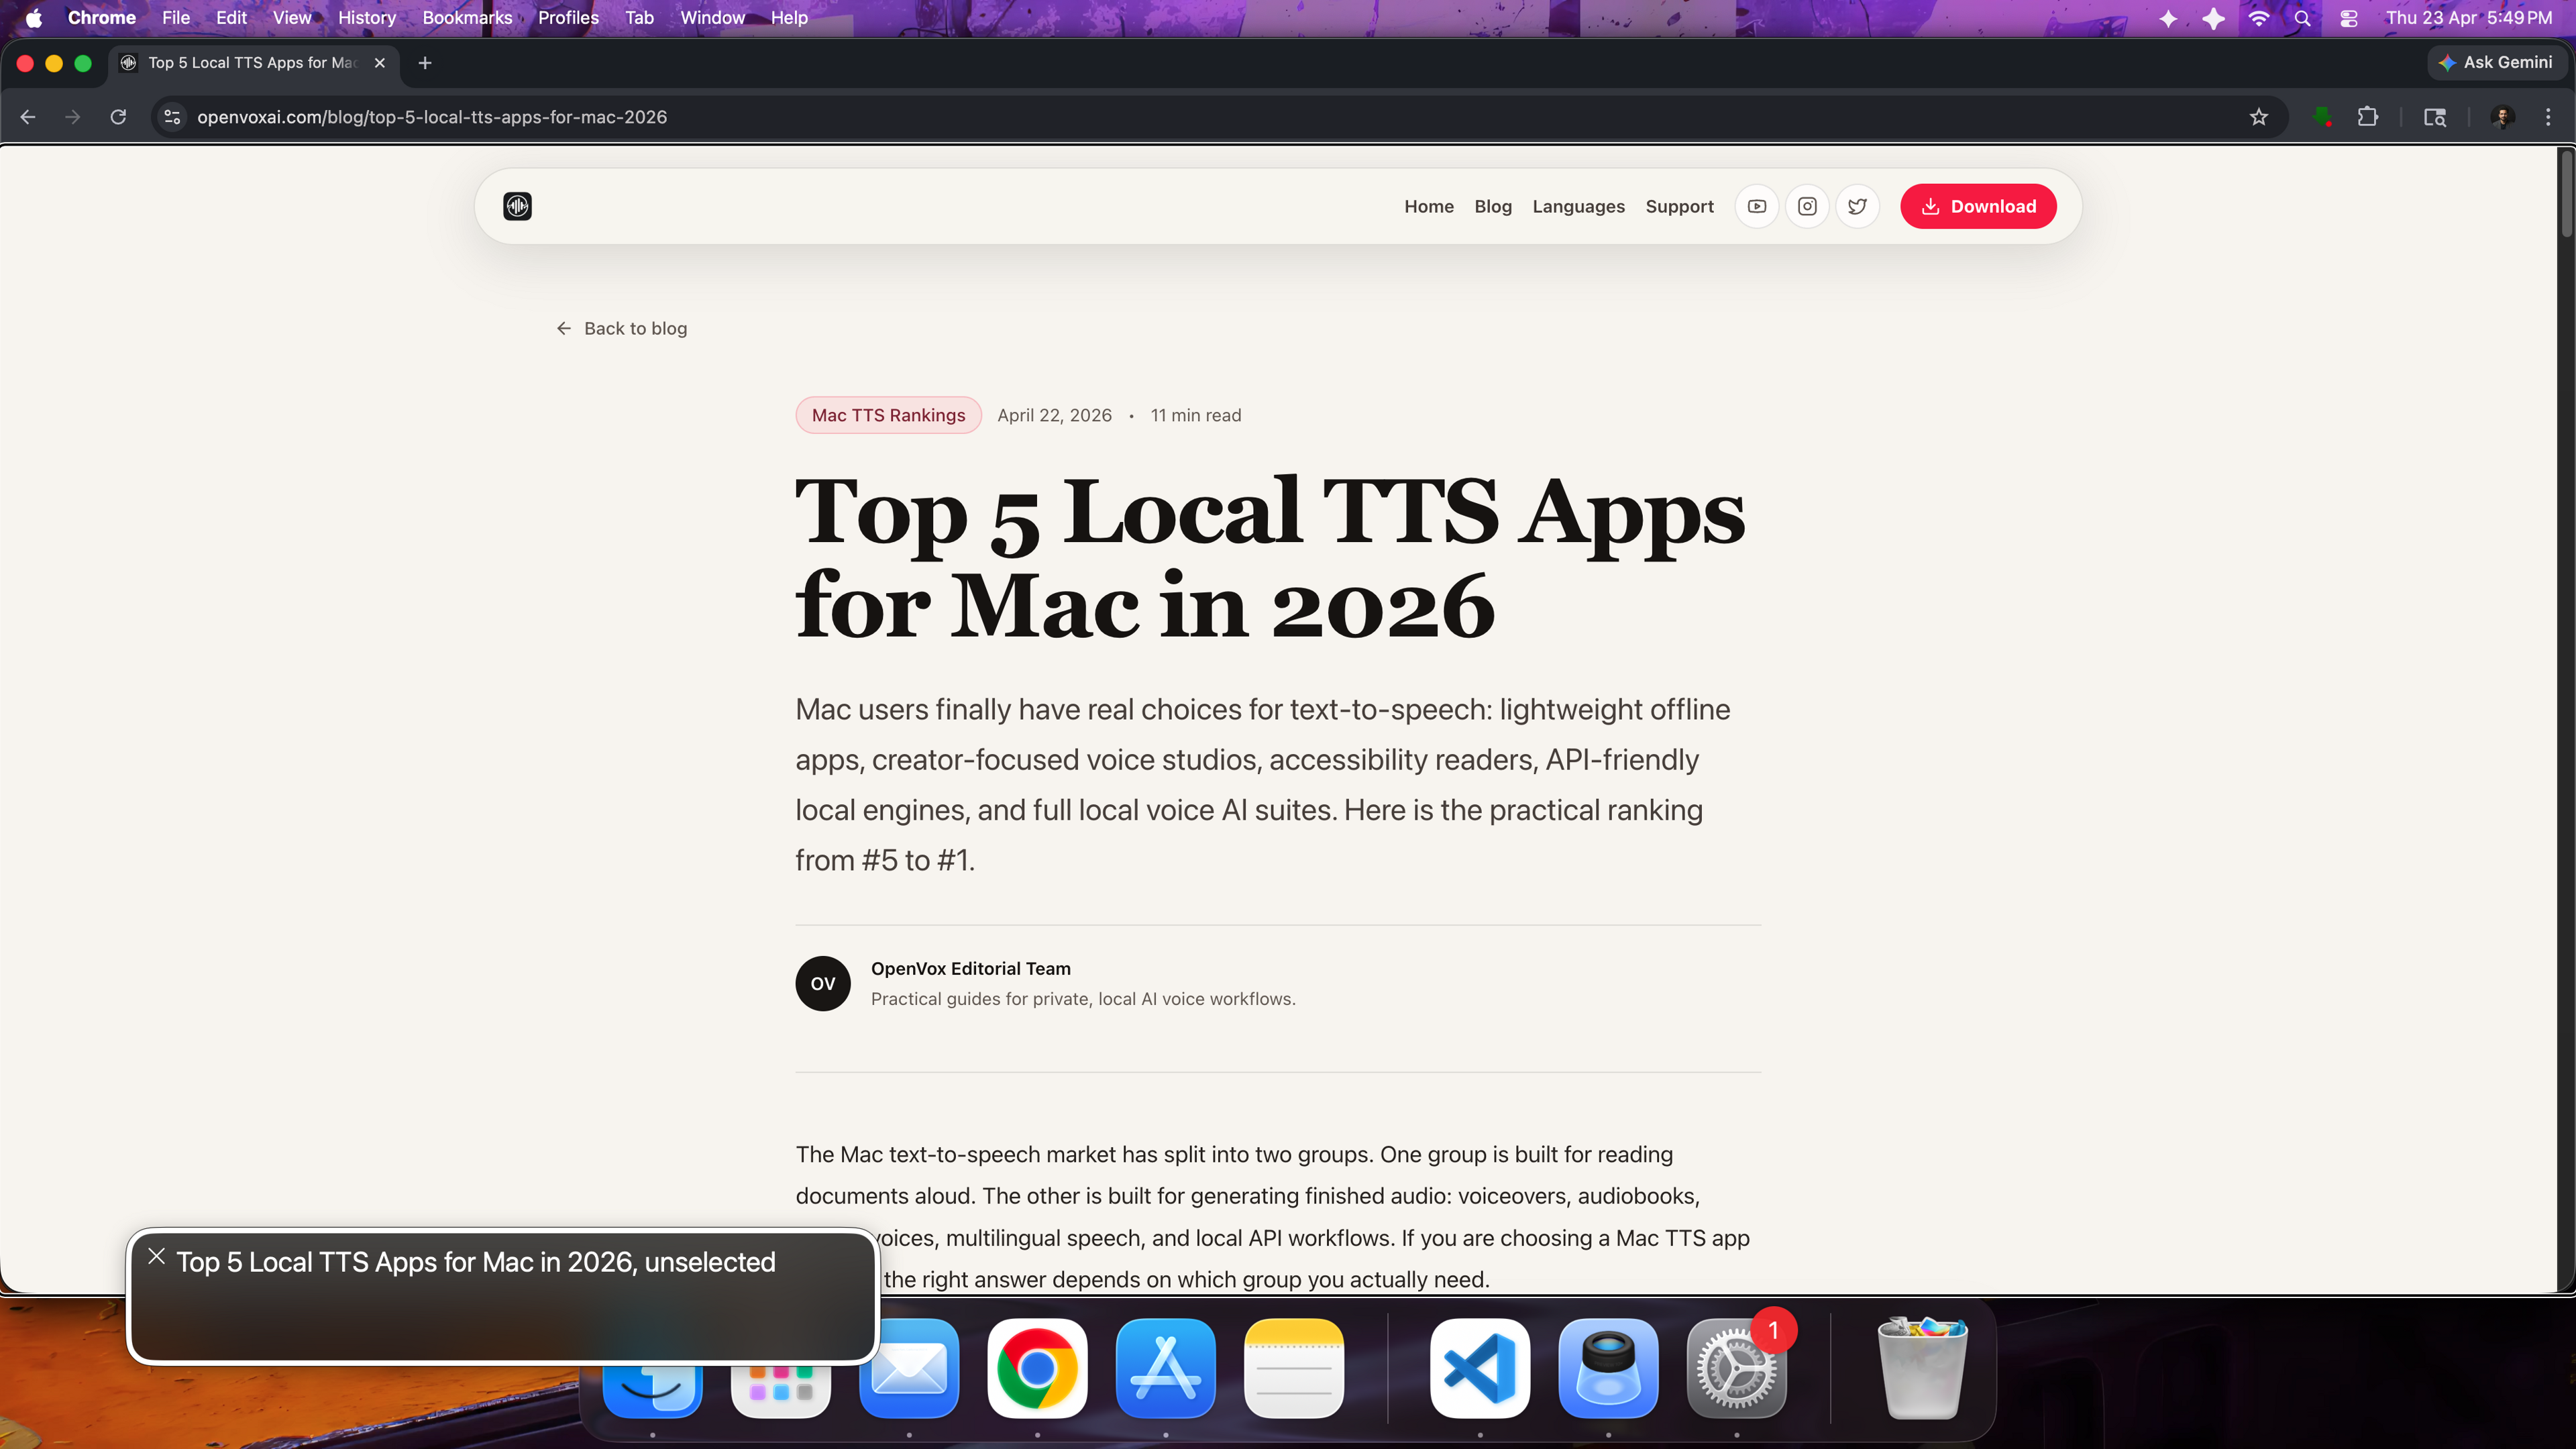
Task: Click the browser profile avatar
Action: pyautogui.click(x=2502, y=117)
